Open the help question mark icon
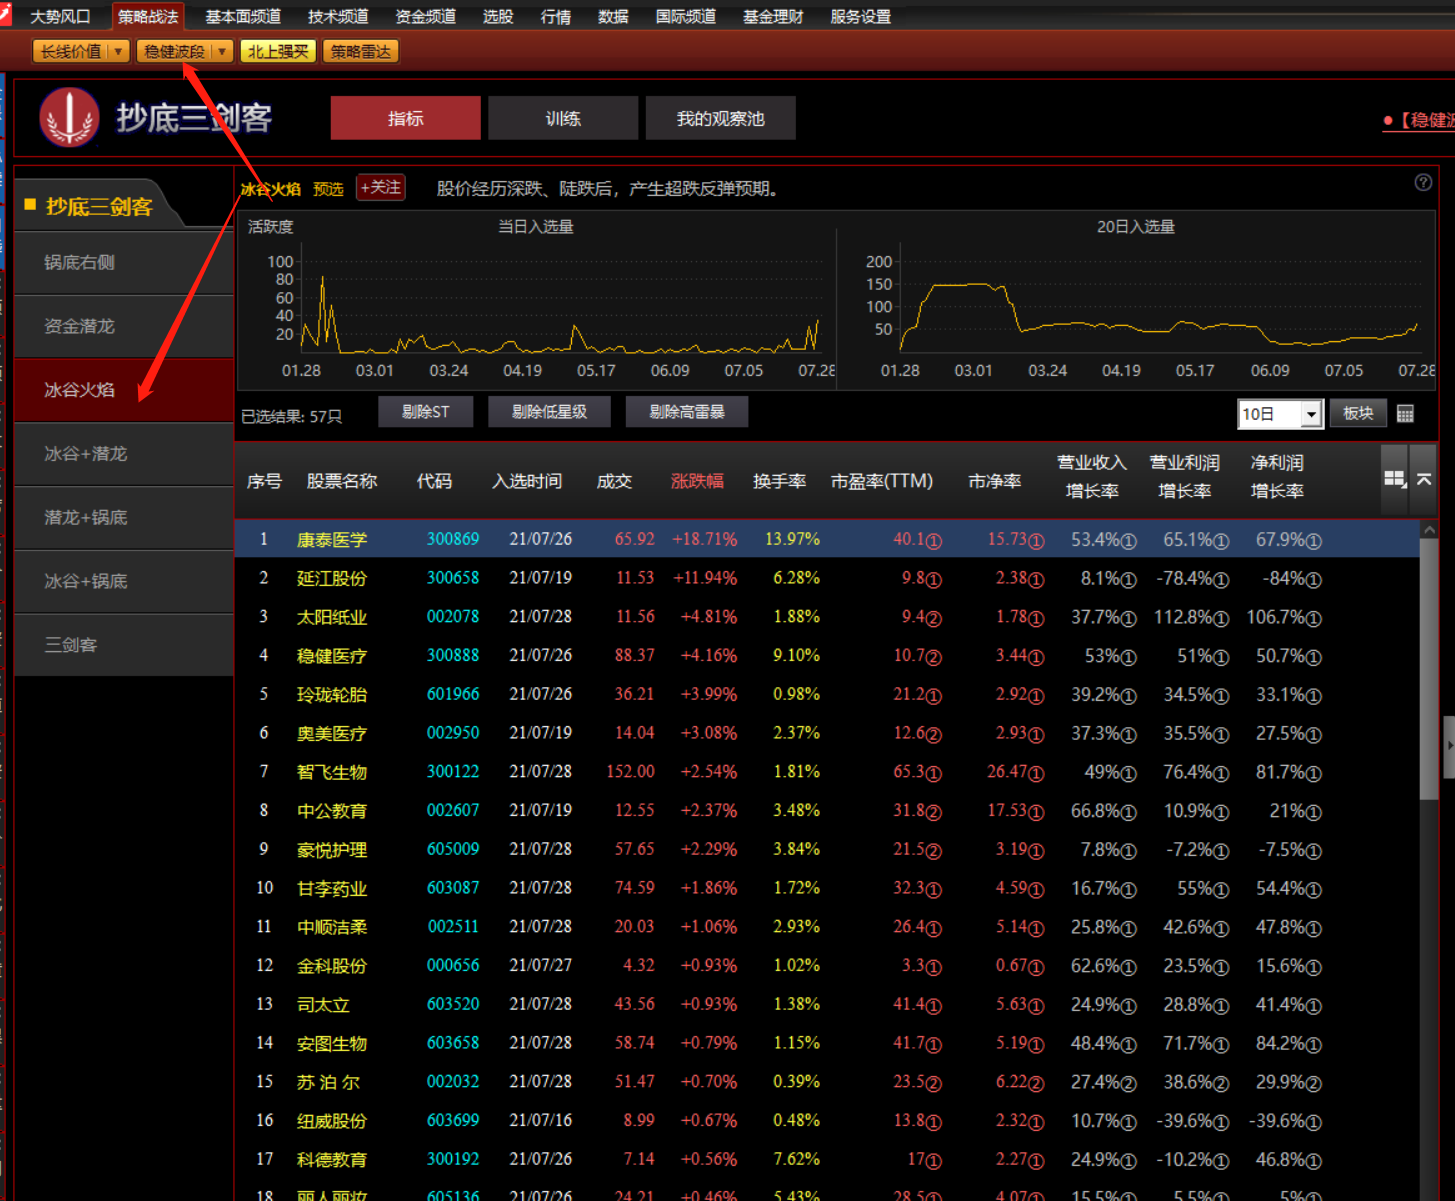Screen dimensions: 1455x1201 (x=1423, y=182)
